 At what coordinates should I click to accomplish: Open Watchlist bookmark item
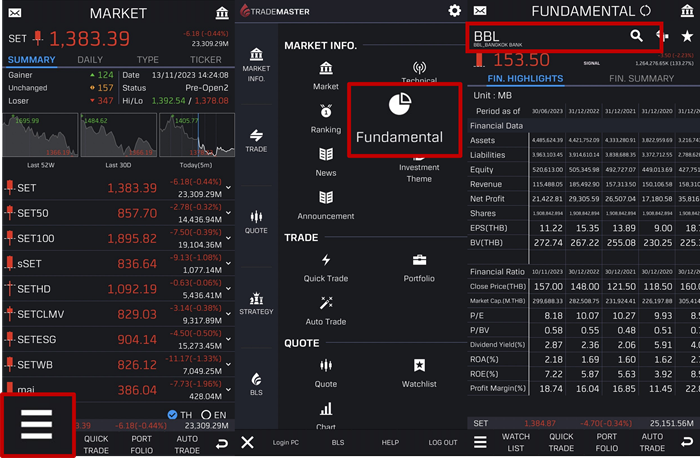click(x=419, y=373)
